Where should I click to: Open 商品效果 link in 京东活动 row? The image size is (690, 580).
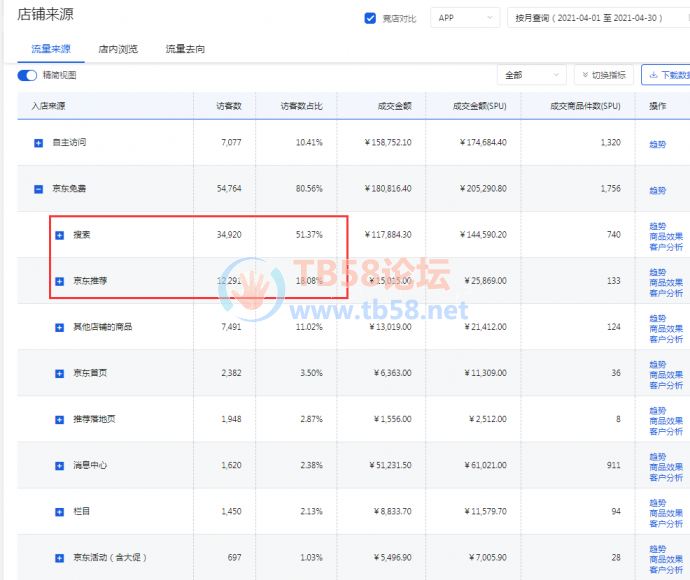(x=666, y=559)
